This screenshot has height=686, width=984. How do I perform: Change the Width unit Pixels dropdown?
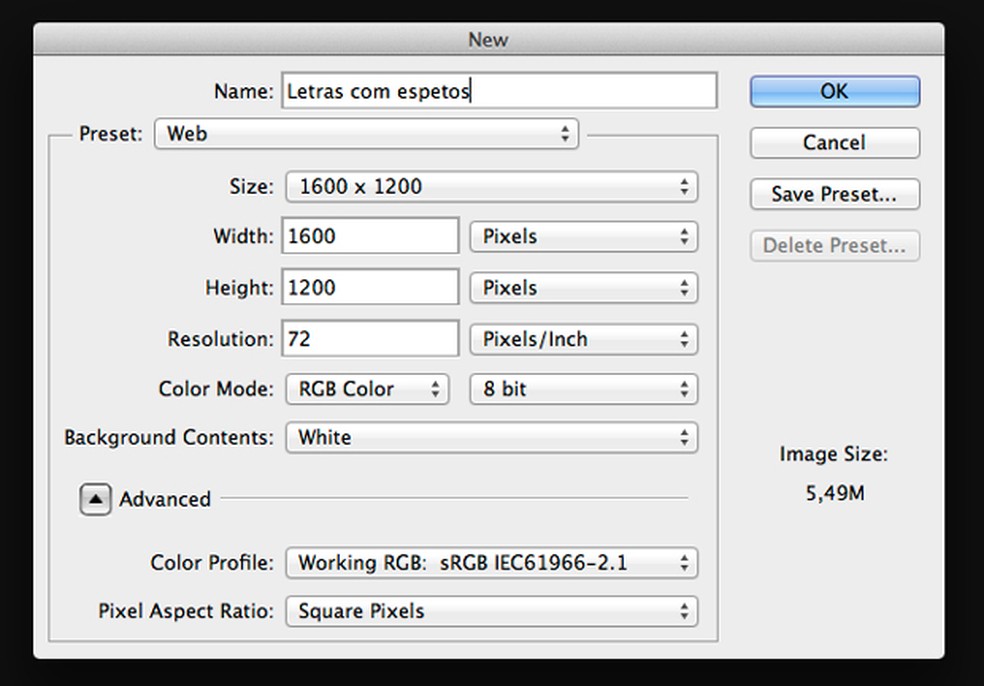tap(583, 237)
